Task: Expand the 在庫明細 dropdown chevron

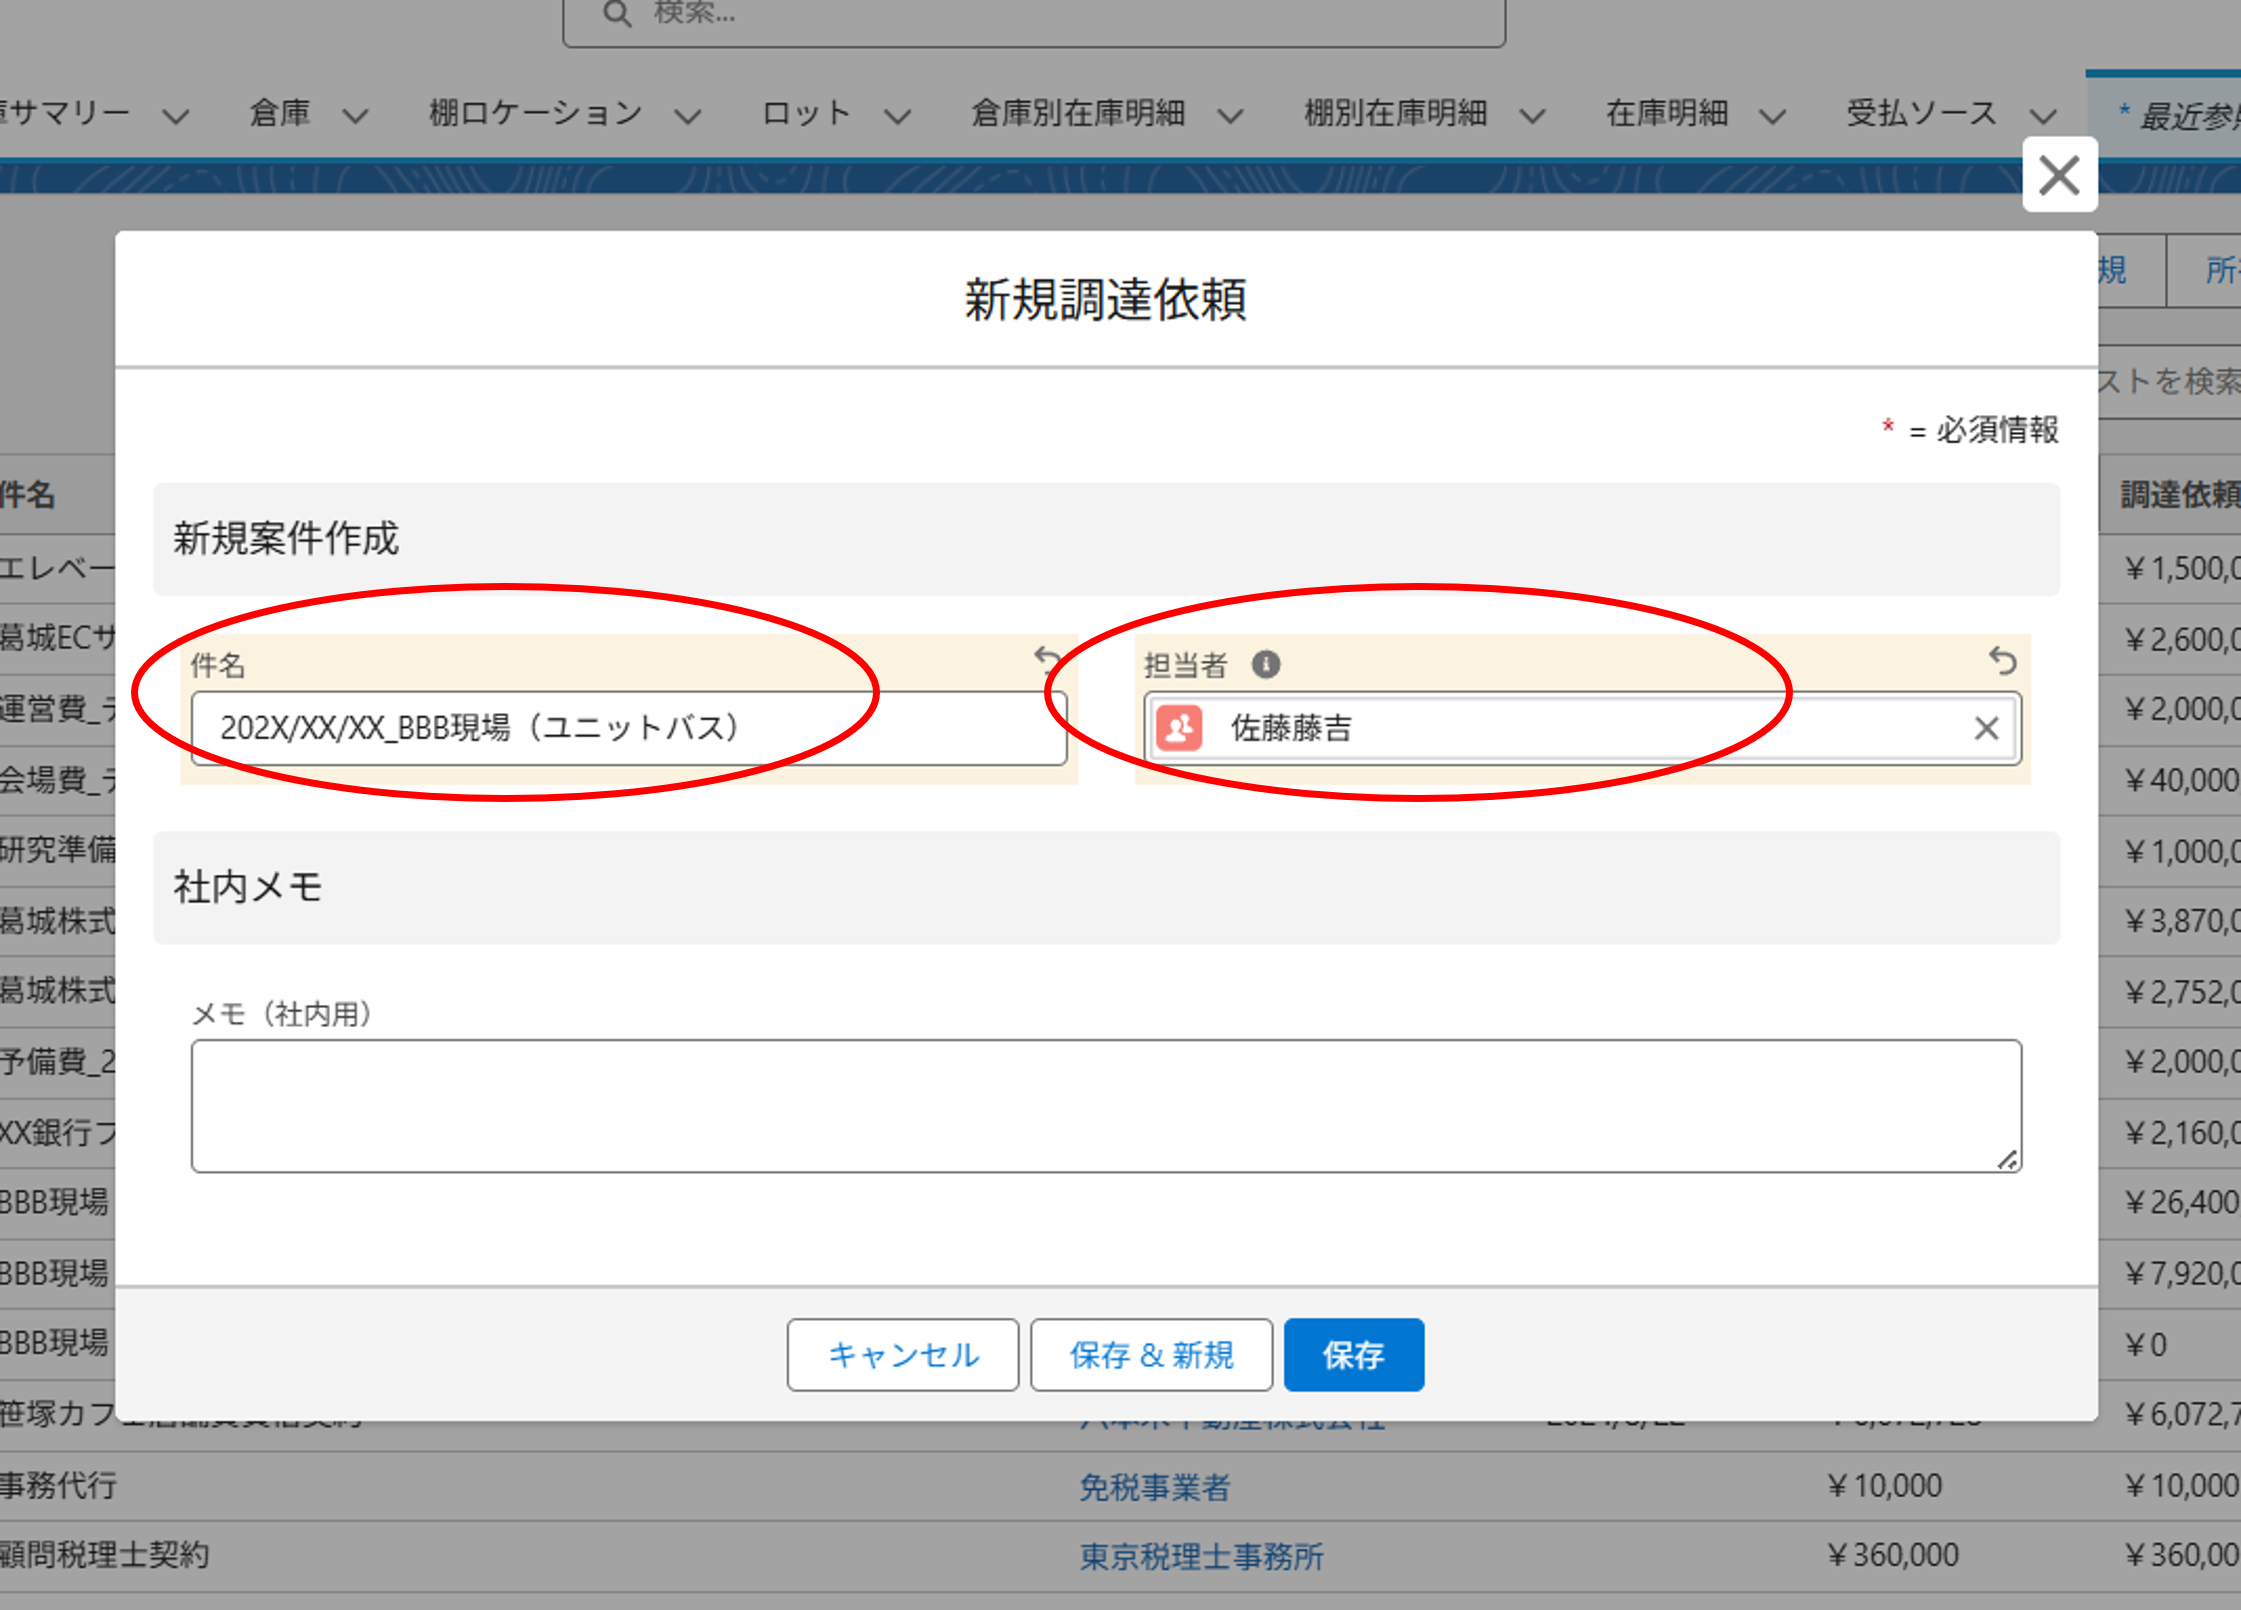Action: click(x=1772, y=116)
